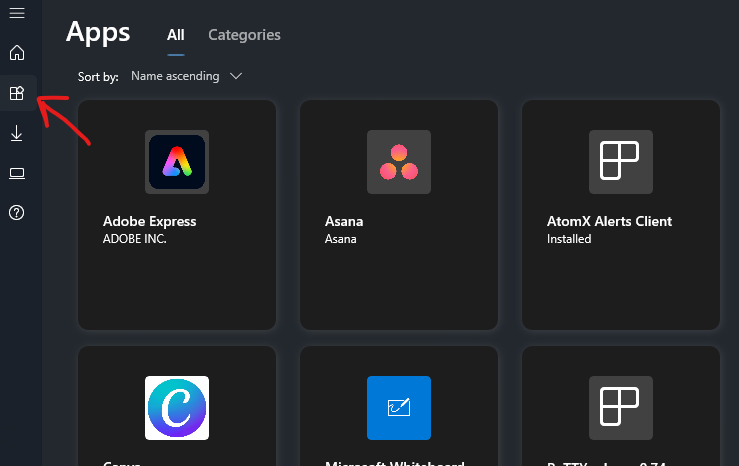This screenshot has width=739, height=466.
Task: Open the My devices laptop icon
Action: point(17,173)
